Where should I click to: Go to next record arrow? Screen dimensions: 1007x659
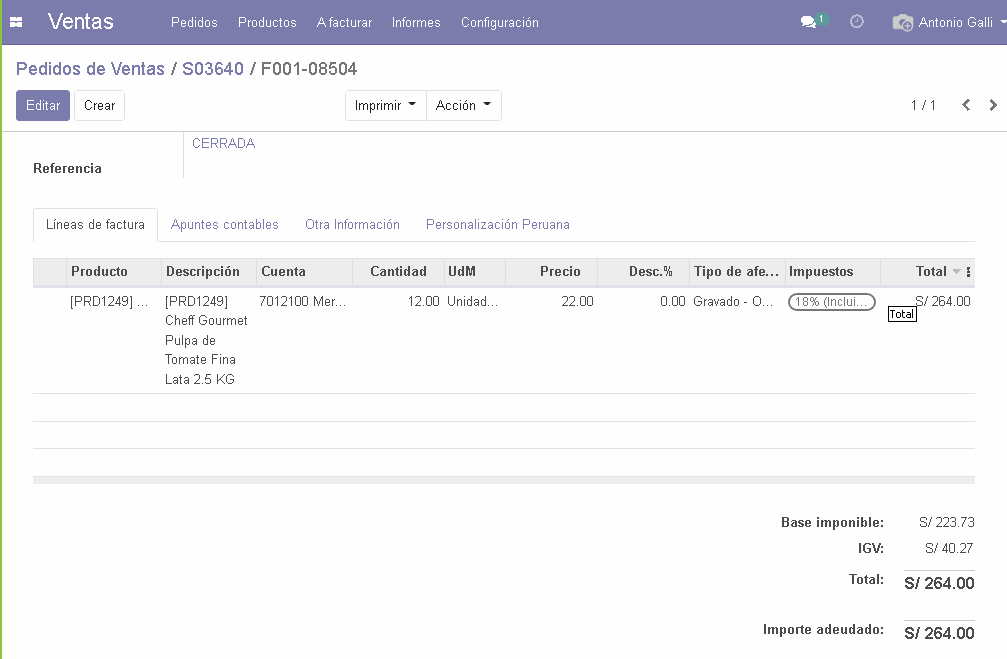pos(992,105)
